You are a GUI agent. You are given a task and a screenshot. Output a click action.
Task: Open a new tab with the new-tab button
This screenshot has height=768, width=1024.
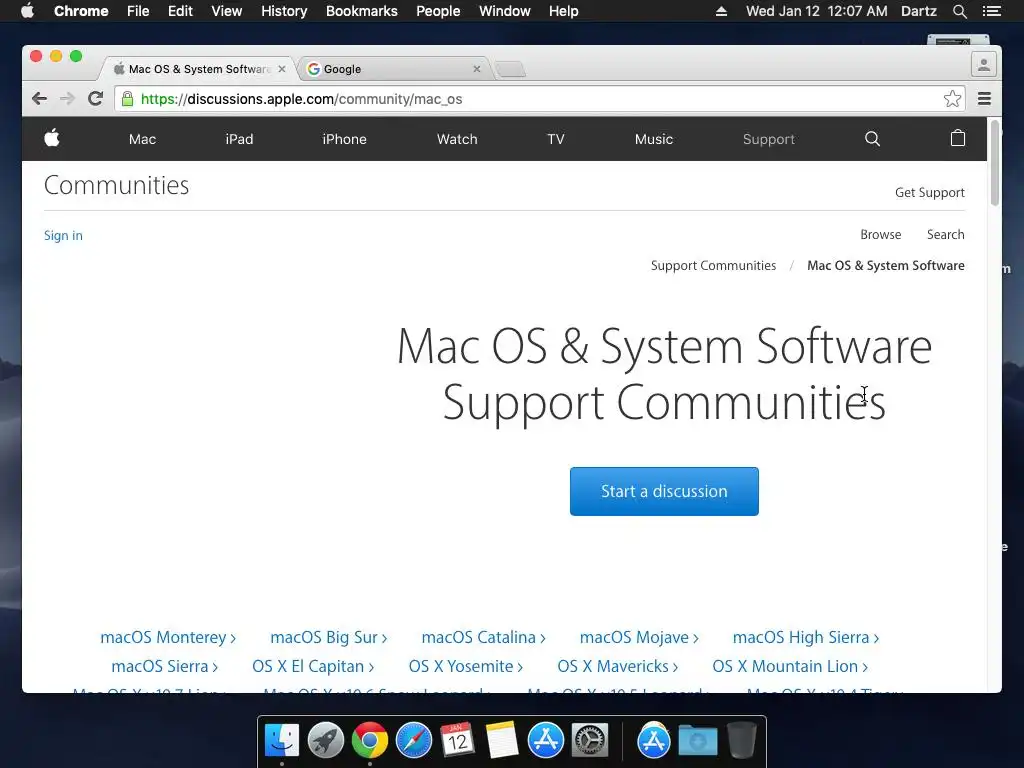pyautogui.click(x=511, y=69)
